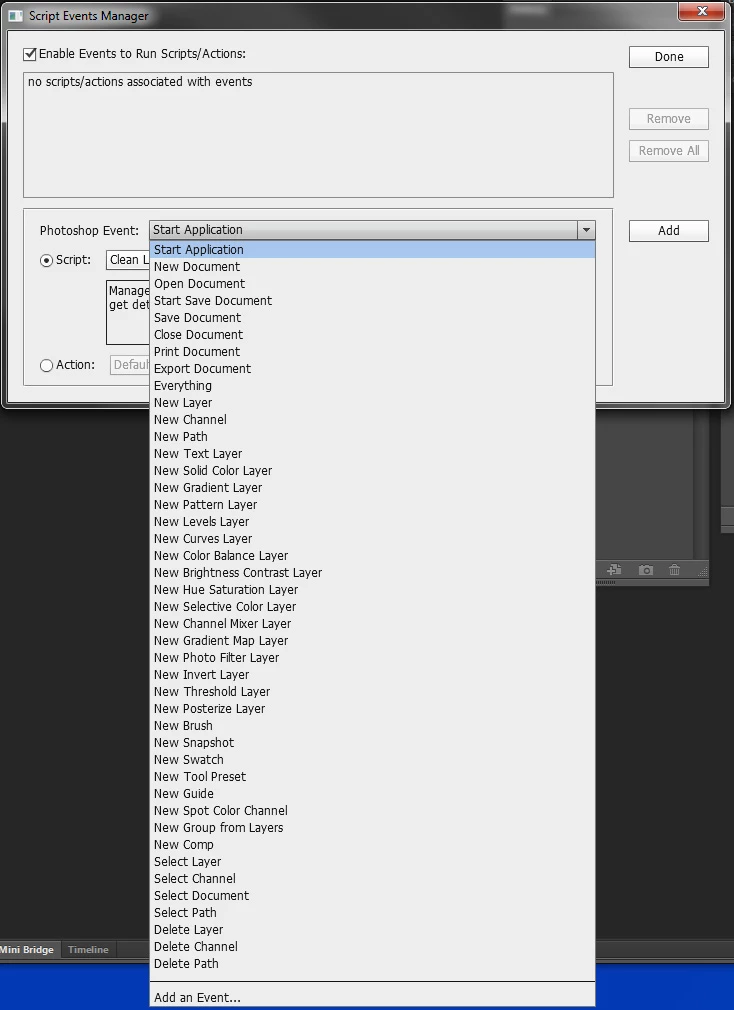734x1010 pixels.
Task: Choose Select Layer event
Action: [x=372, y=862]
